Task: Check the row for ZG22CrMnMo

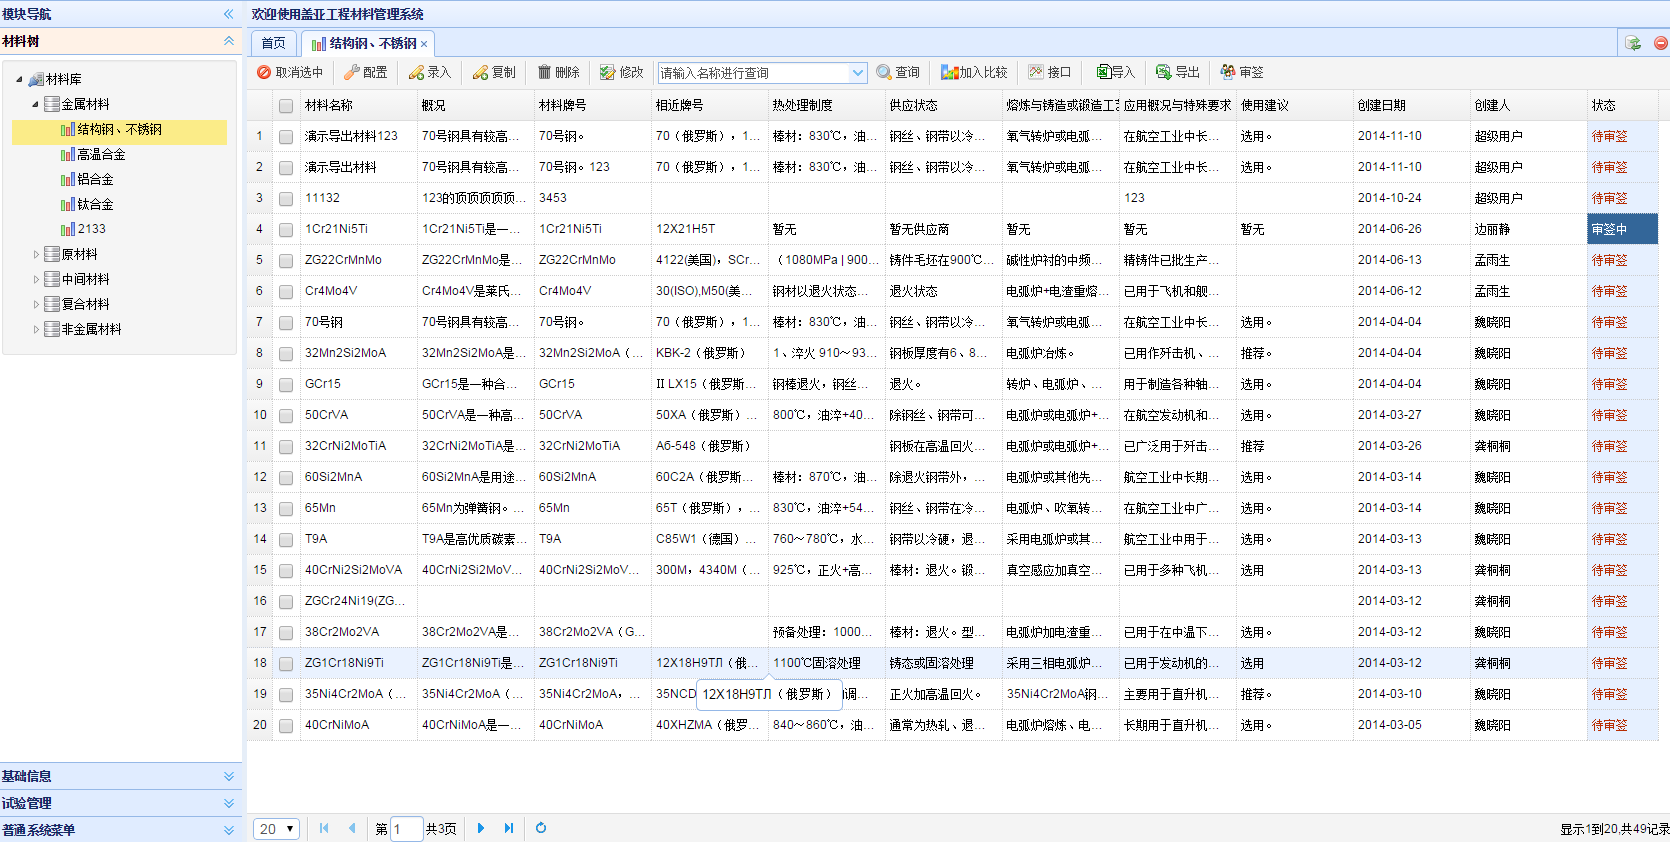Action: 286,261
